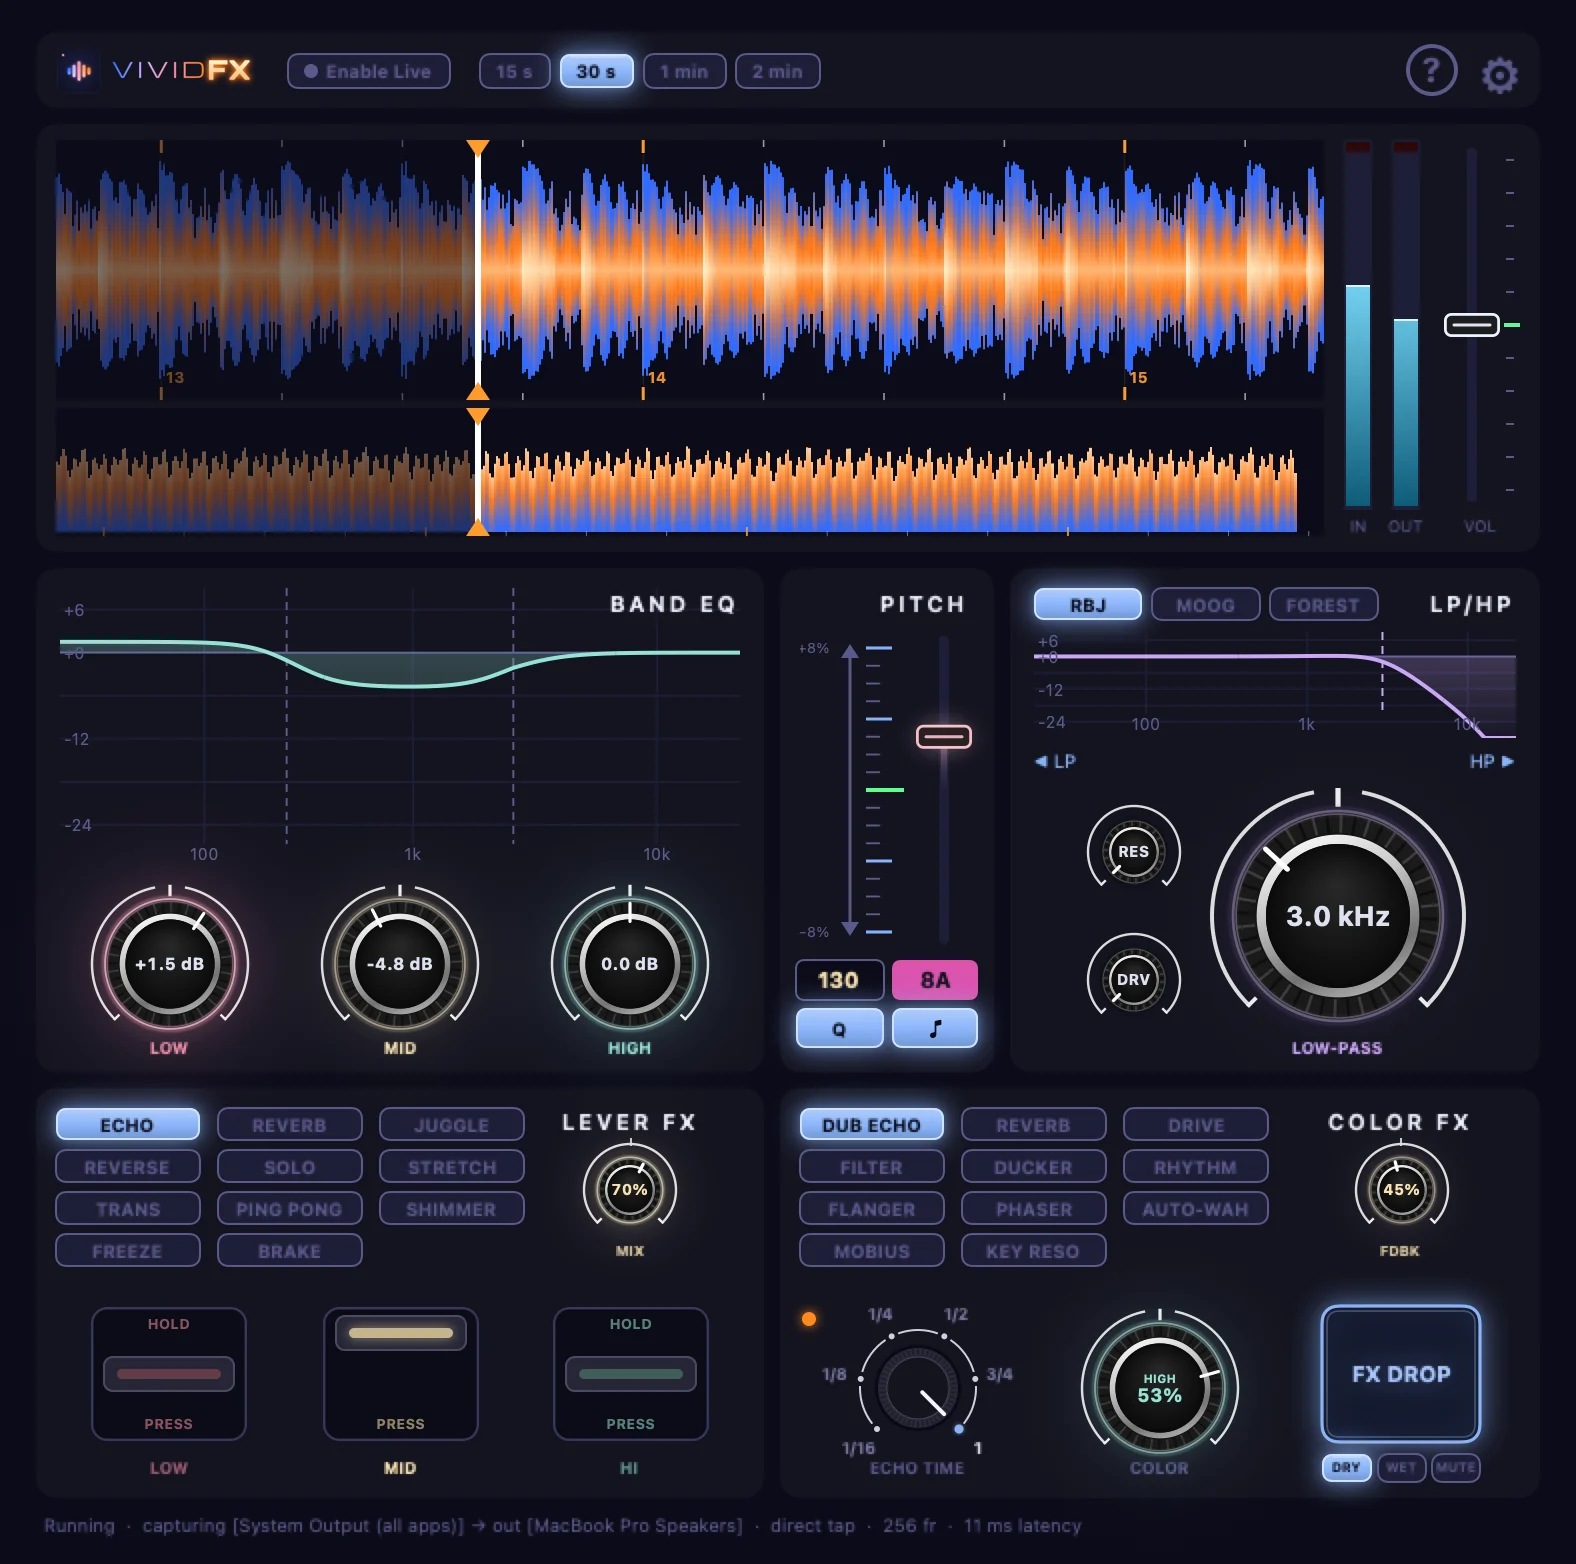Click the RES resonance knob
The width and height of the screenshot is (1576, 1564).
tap(1133, 852)
